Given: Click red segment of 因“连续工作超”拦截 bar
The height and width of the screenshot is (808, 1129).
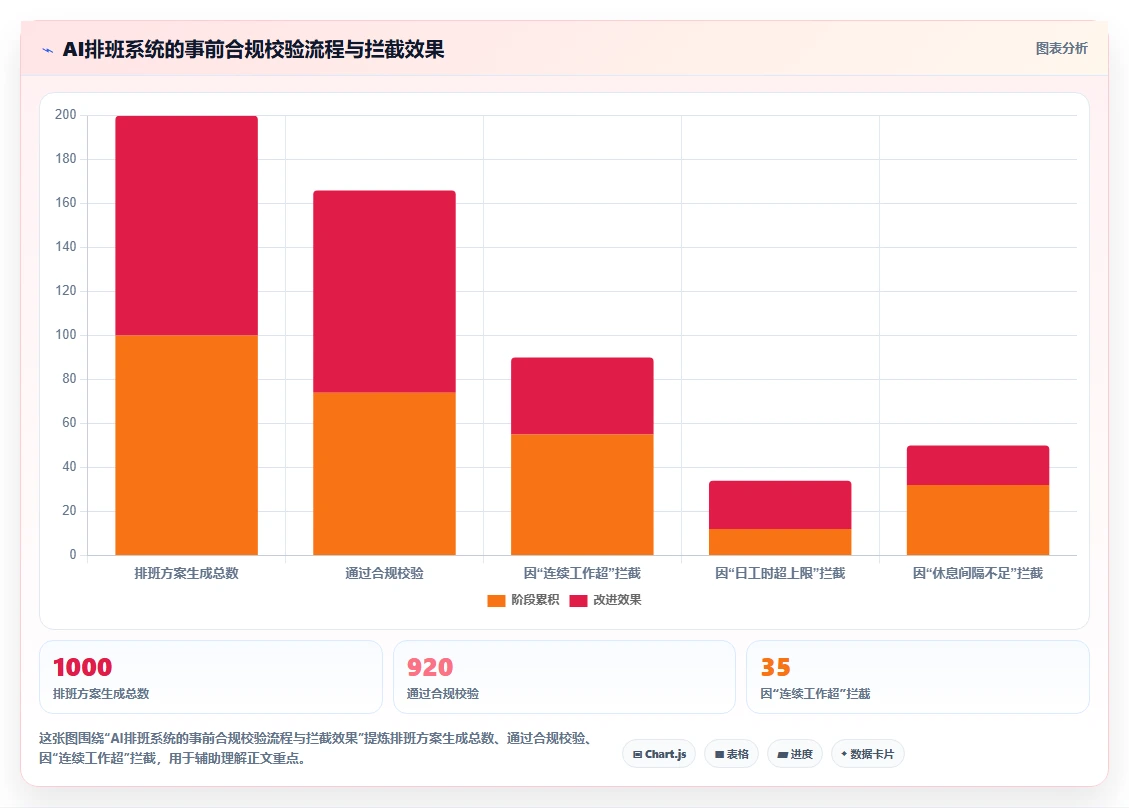Looking at the screenshot, I should (583, 396).
